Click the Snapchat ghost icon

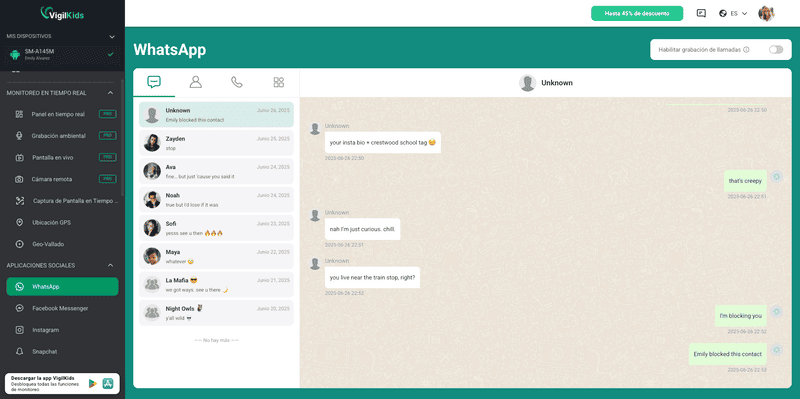point(19,352)
